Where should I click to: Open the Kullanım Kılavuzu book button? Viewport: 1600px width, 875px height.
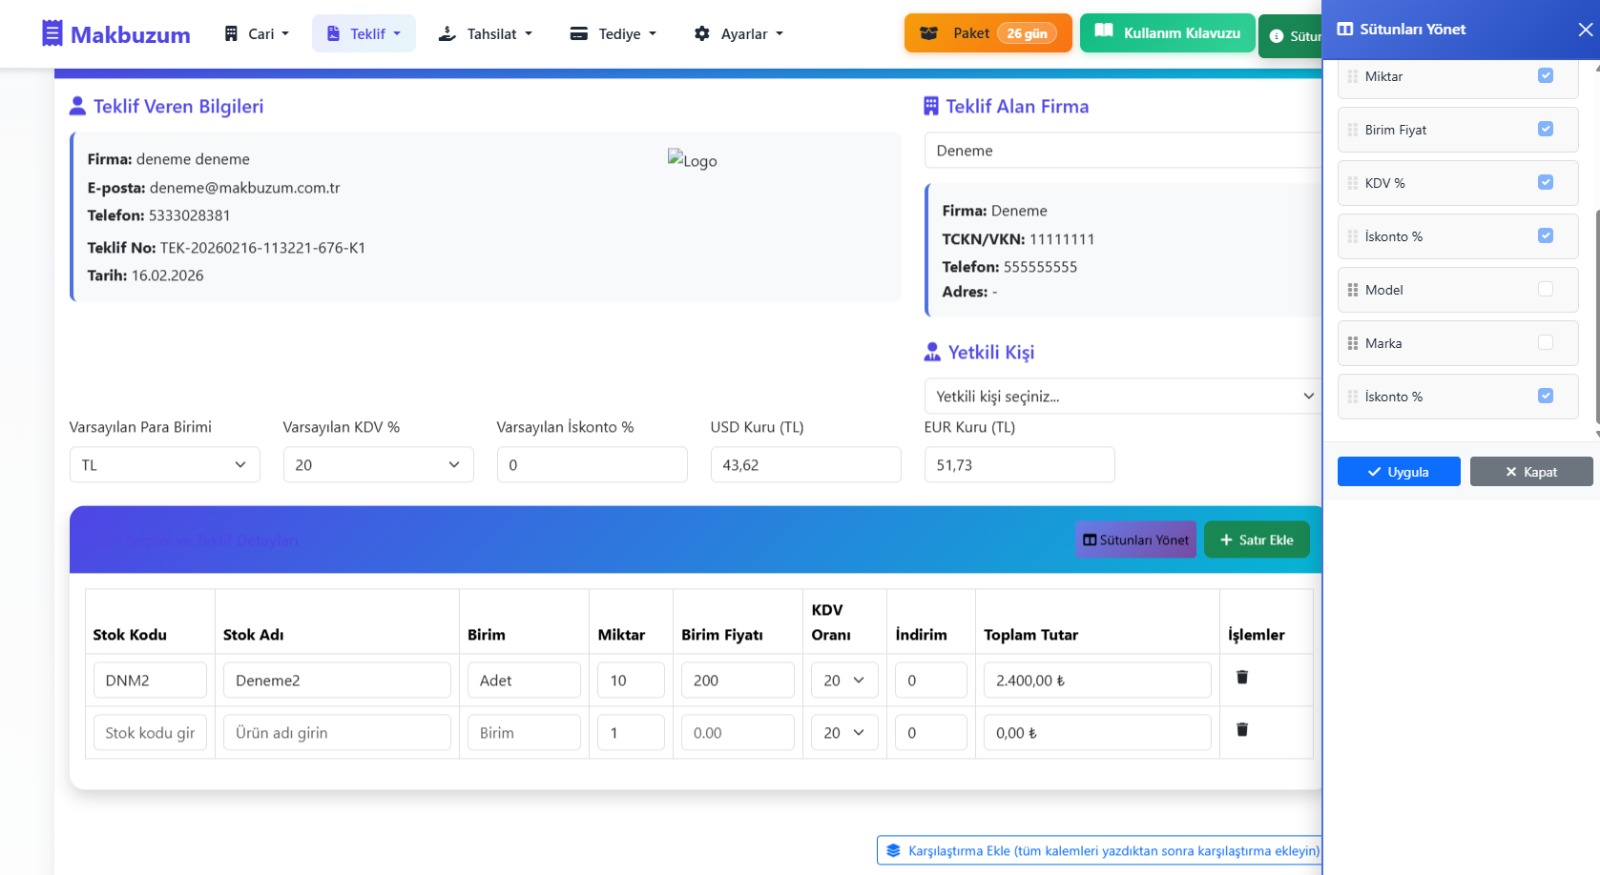click(x=1166, y=33)
